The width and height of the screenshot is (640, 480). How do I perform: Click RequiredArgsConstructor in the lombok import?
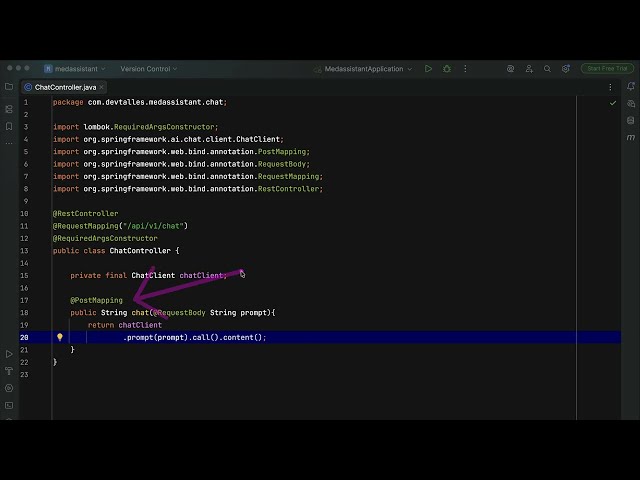click(x=164, y=127)
